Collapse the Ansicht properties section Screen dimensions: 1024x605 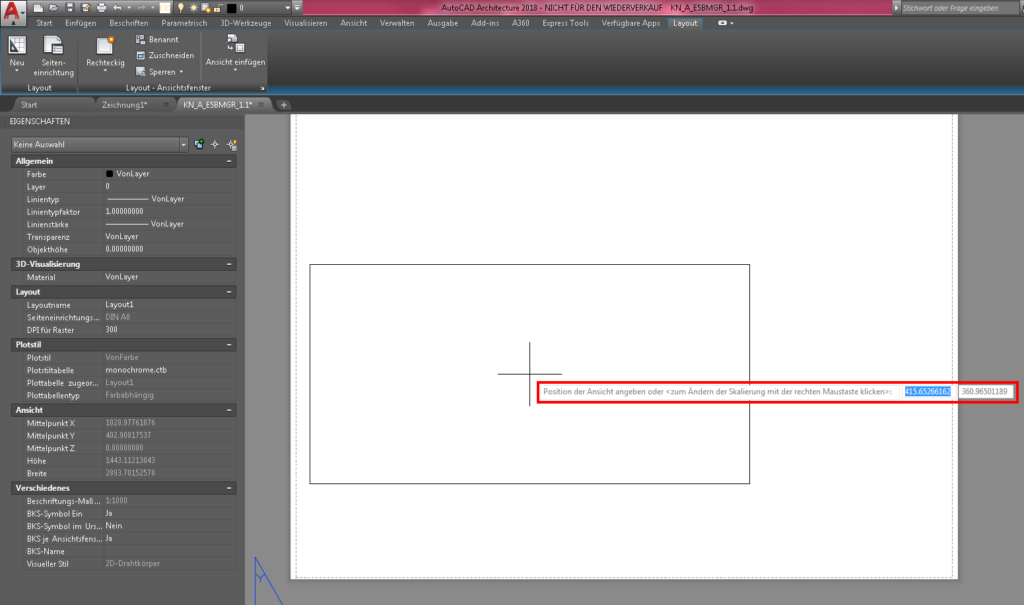(229, 410)
